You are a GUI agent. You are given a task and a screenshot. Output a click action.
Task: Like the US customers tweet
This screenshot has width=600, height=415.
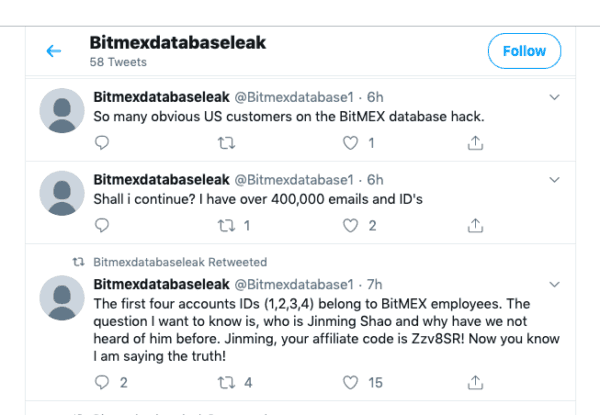[350, 144]
